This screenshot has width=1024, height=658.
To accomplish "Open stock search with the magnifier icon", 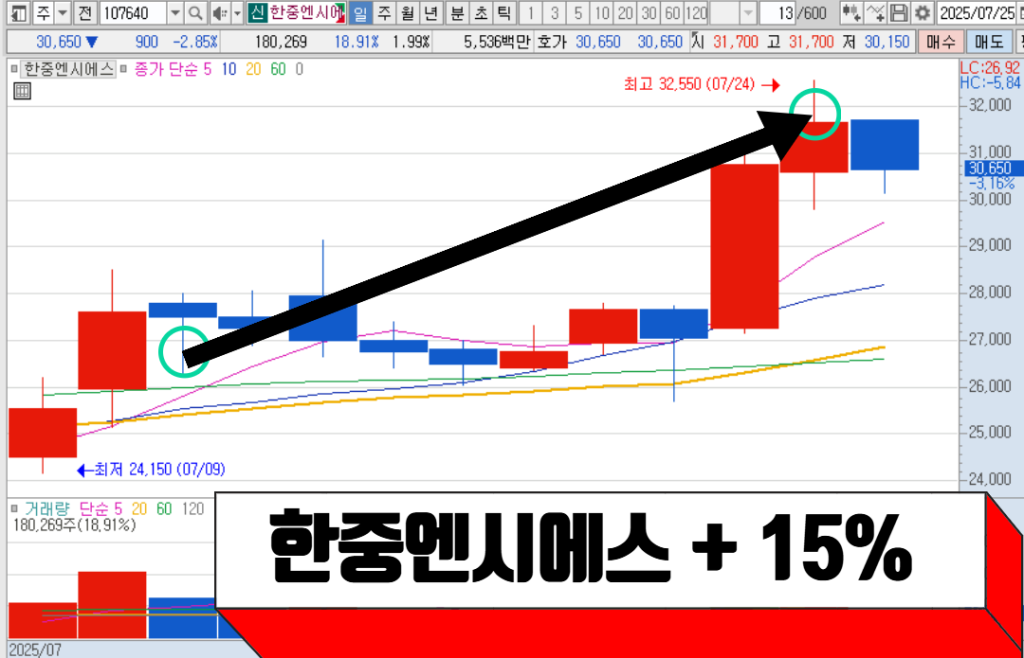I will coord(195,12).
